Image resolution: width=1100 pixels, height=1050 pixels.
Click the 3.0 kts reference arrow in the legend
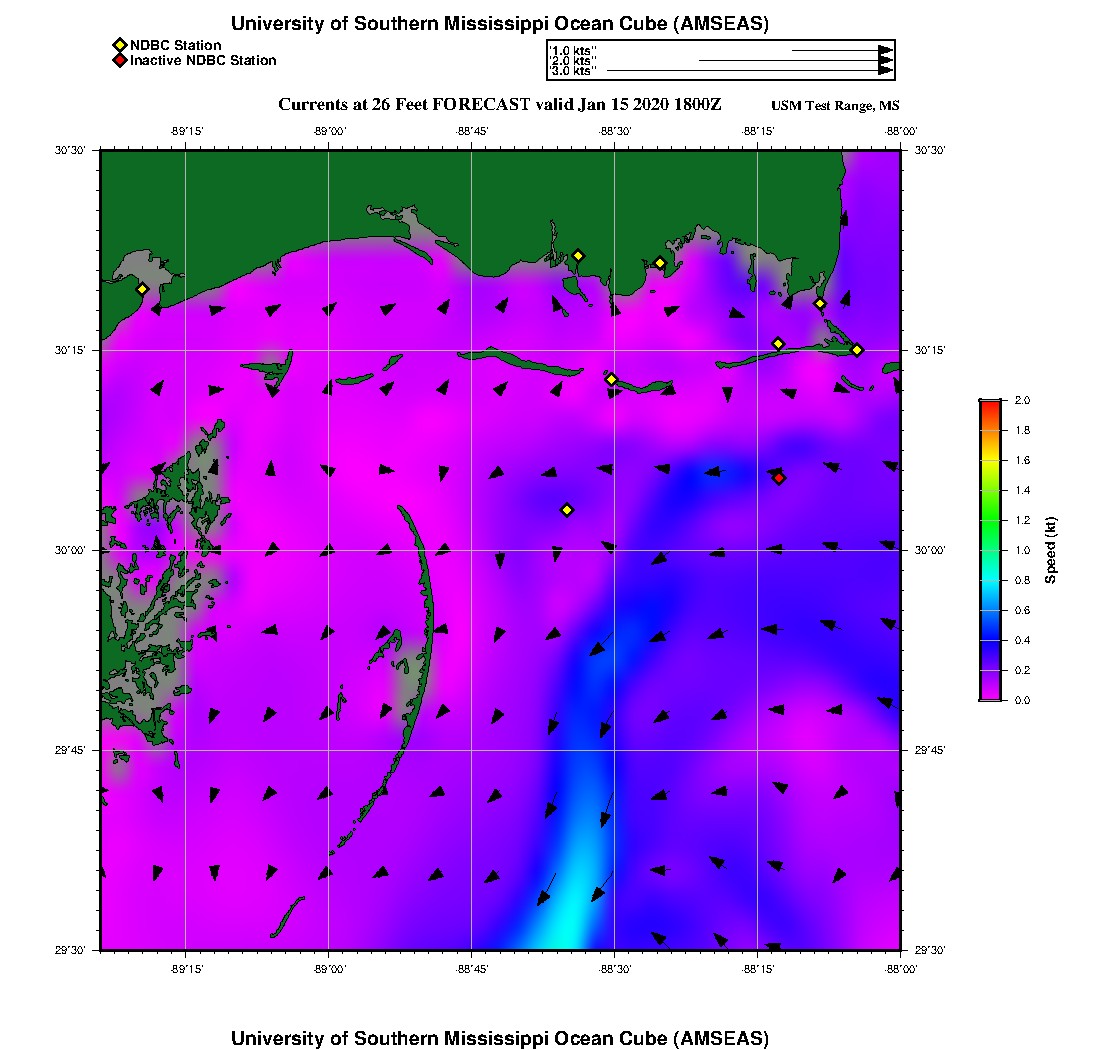click(x=750, y=70)
